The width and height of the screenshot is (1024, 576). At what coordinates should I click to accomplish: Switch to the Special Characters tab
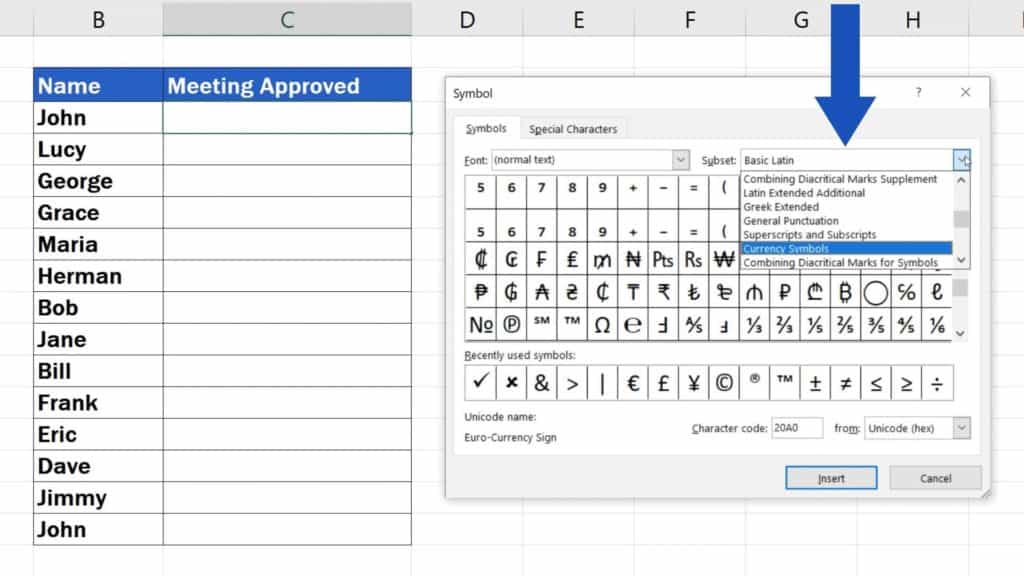[573, 128]
